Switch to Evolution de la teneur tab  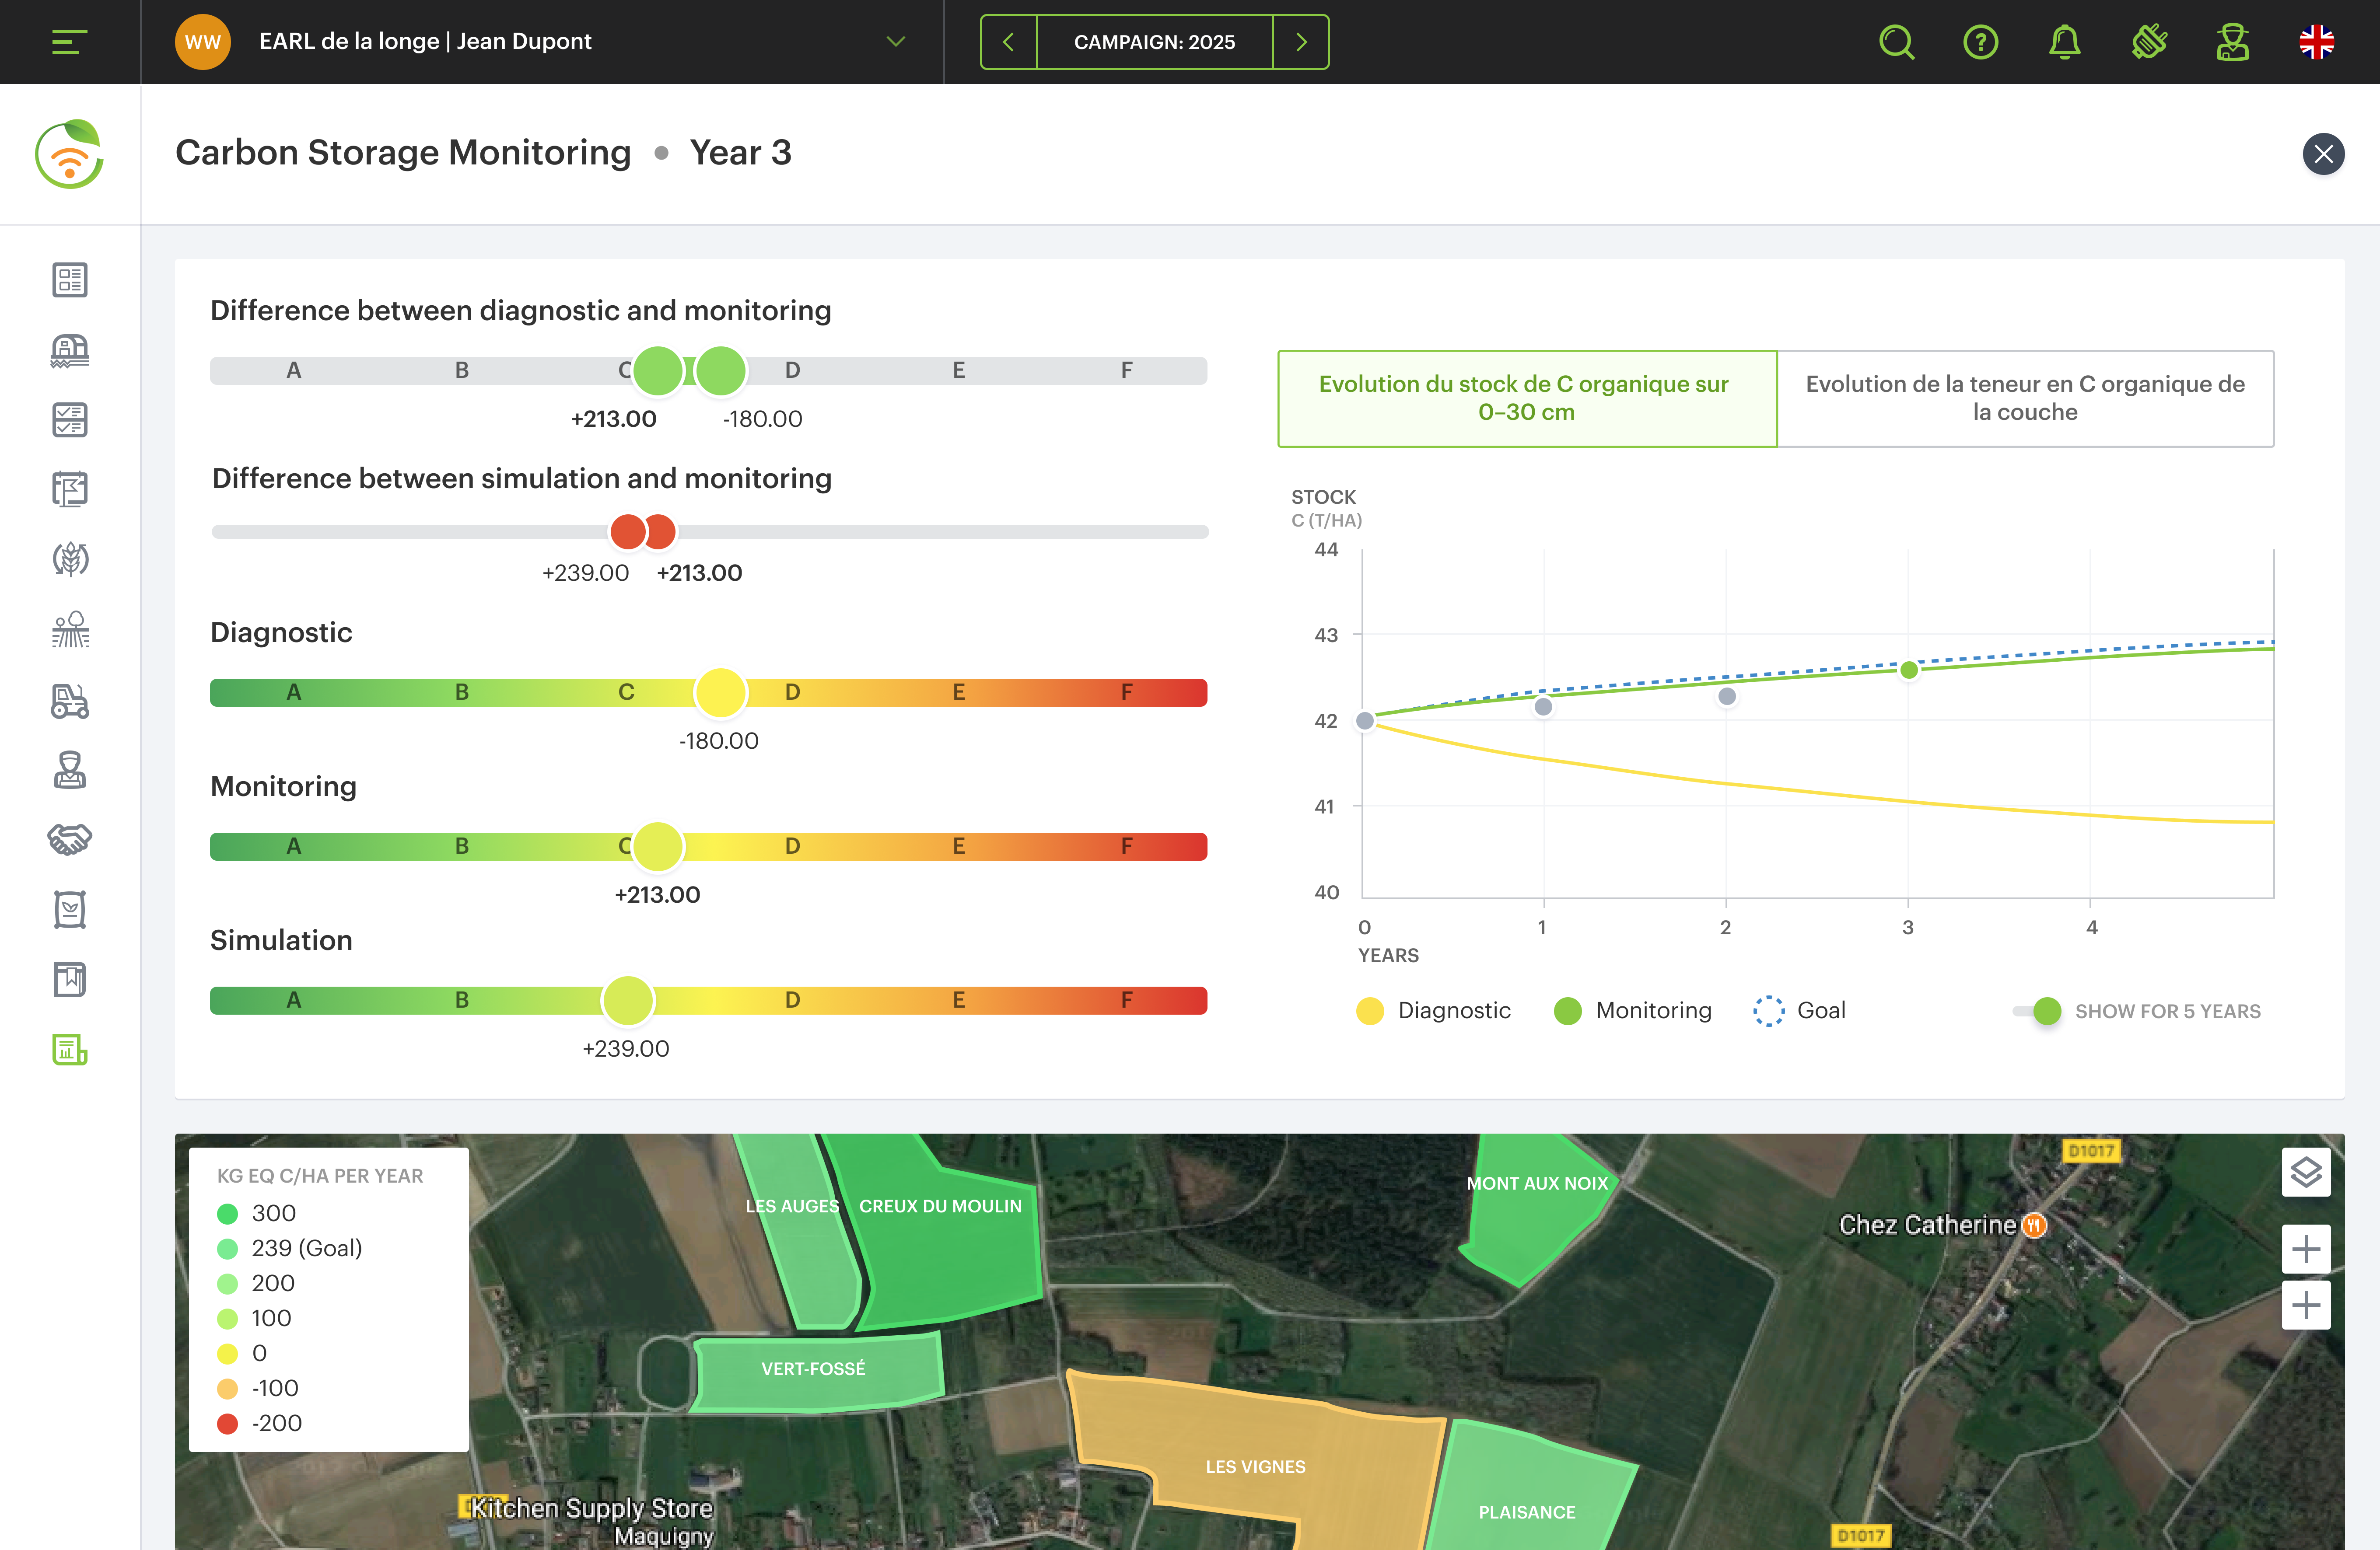(2025, 398)
